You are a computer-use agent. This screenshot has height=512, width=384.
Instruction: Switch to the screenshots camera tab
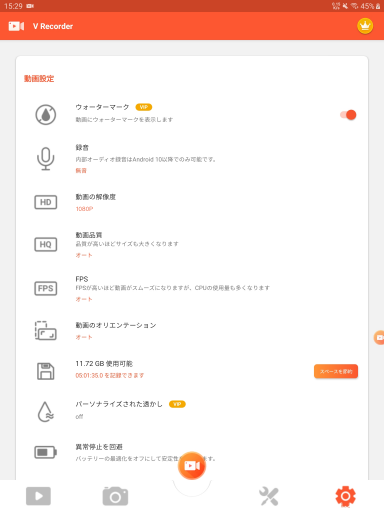(x=115, y=496)
